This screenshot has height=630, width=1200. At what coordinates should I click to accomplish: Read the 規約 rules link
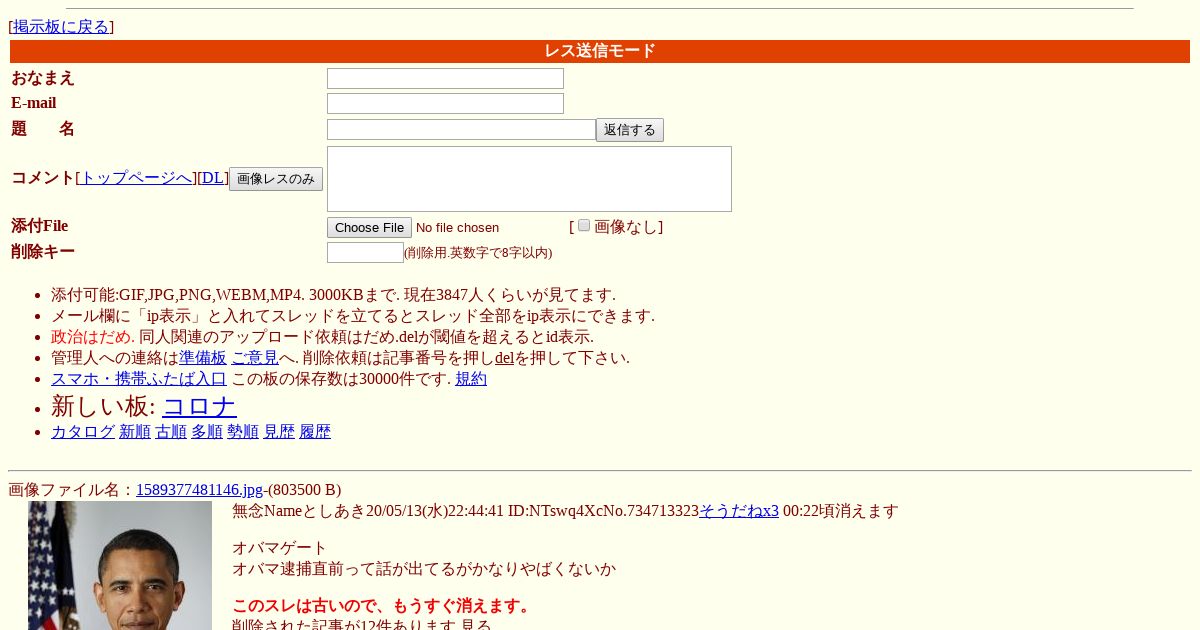coord(471,379)
